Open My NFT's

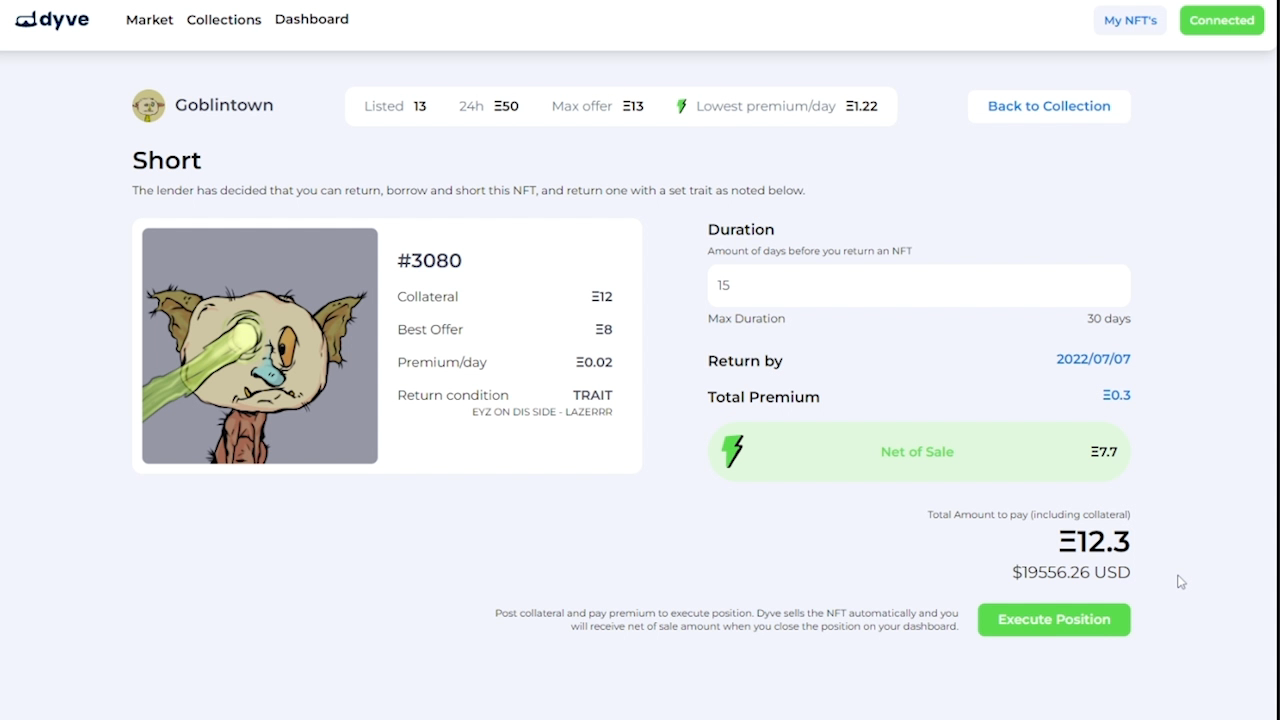[1130, 20]
